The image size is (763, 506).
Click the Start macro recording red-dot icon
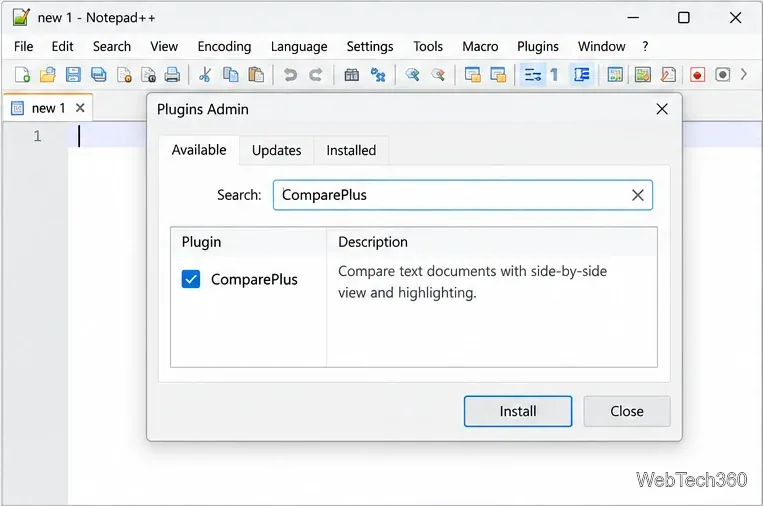coord(697,74)
